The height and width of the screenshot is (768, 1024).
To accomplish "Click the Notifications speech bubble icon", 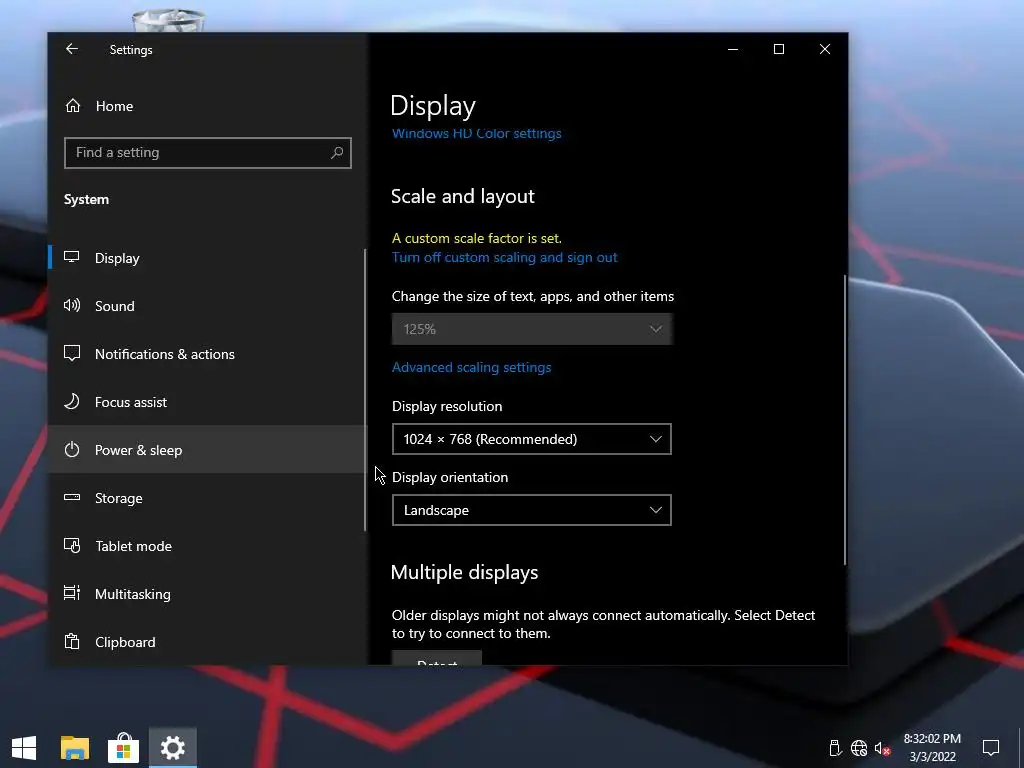I will click(x=72, y=353).
